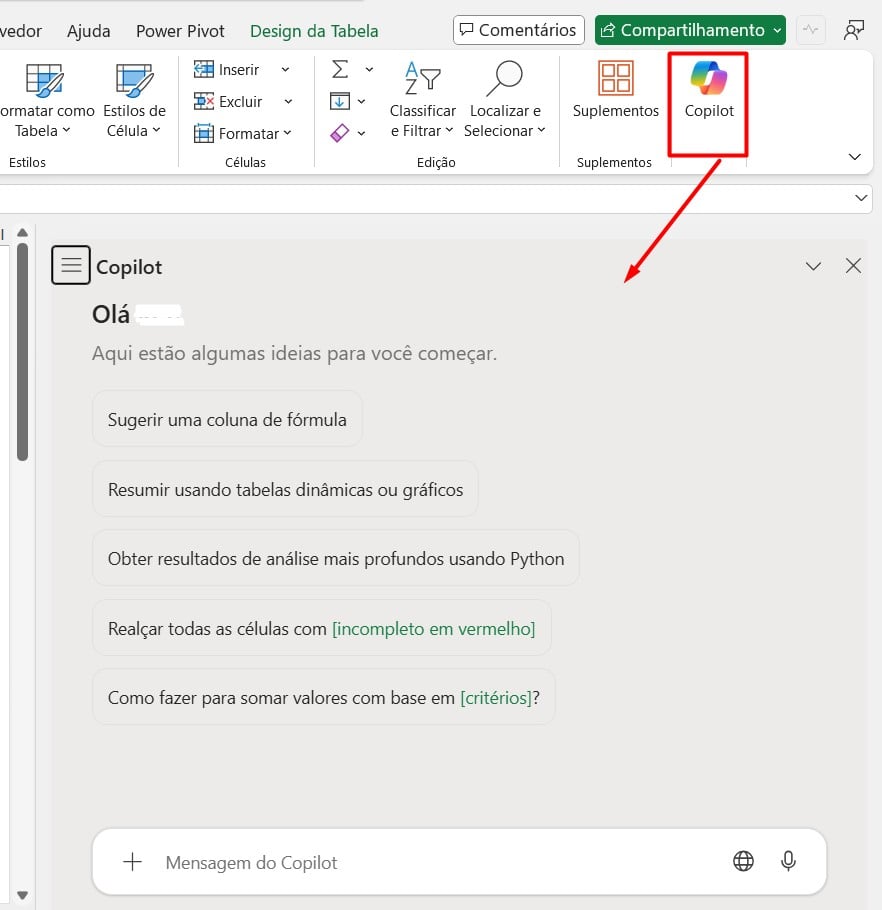882x910 pixels.
Task: Select the Python deeper analysis suggestion
Action: point(335,558)
